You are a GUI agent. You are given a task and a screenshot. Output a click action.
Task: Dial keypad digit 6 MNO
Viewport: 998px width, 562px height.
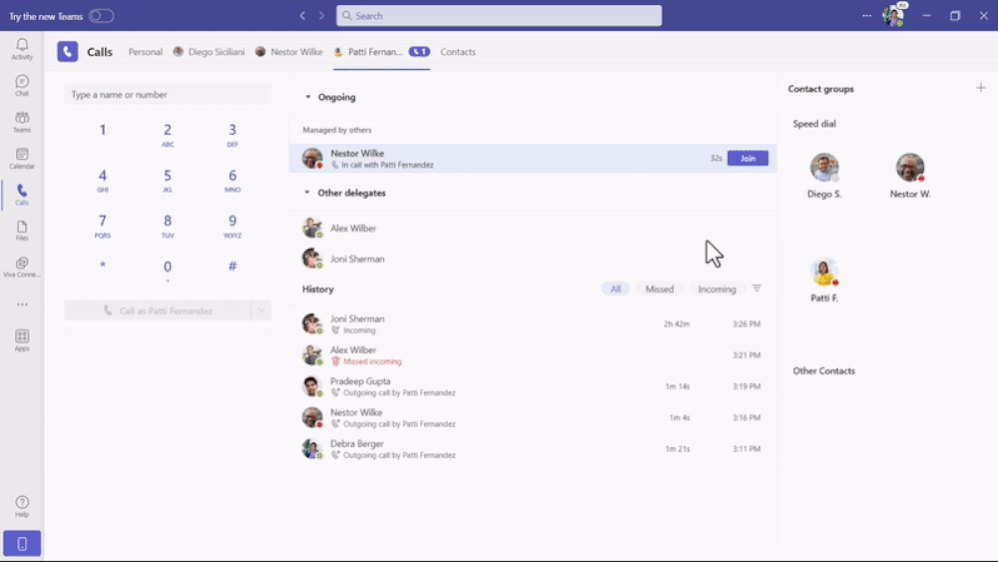(x=232, y=179)
